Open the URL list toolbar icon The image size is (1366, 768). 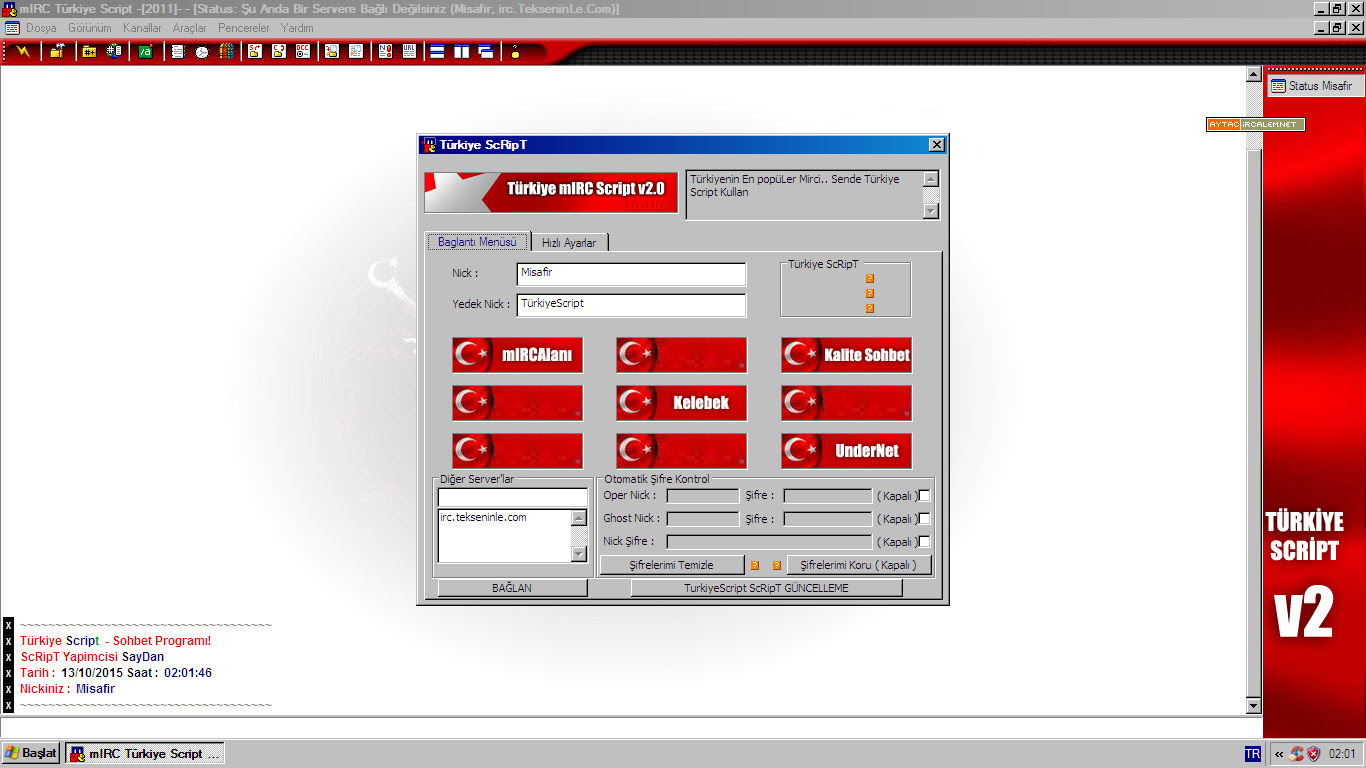coord(409,51)
